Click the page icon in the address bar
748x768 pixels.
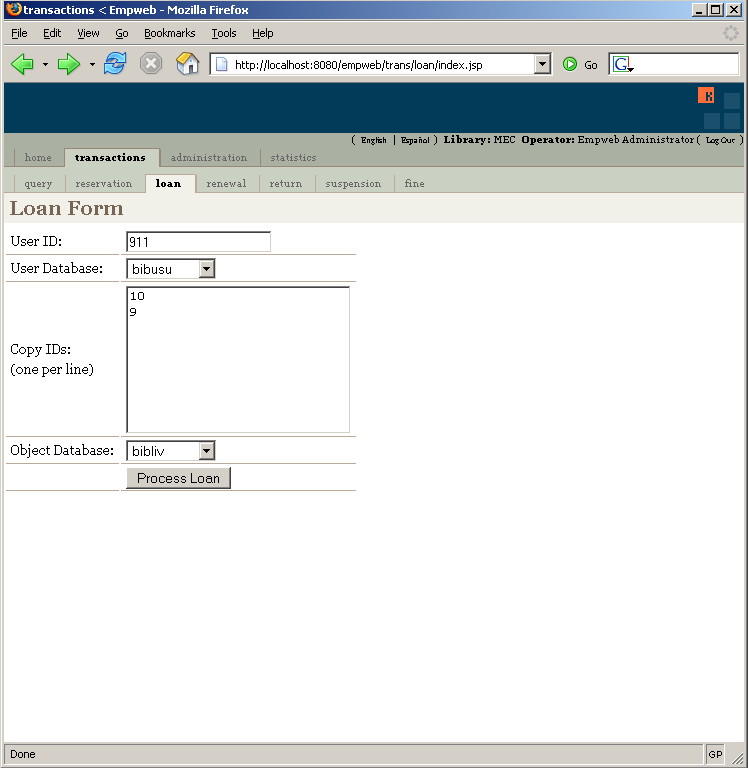point(222,64)
